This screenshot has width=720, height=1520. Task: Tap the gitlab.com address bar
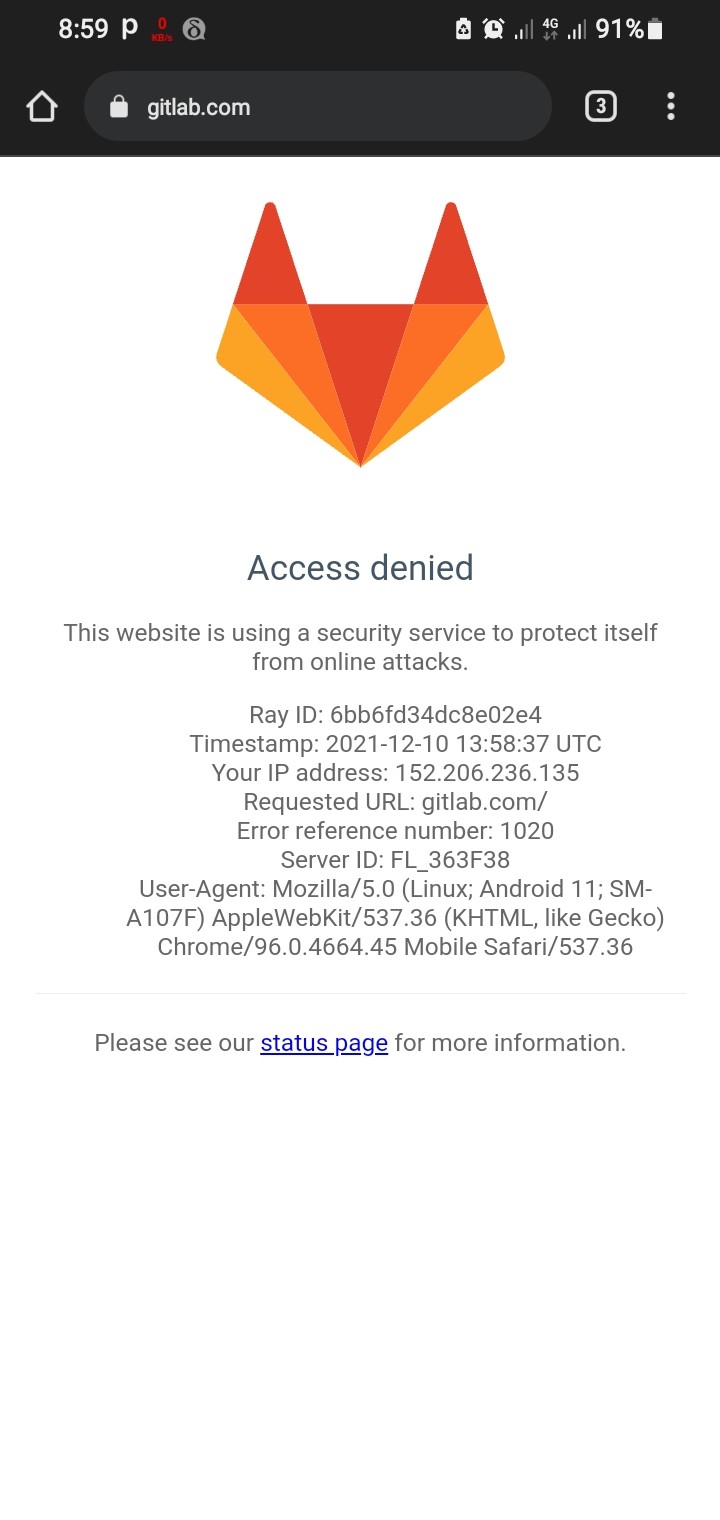(x=318, y=107)
